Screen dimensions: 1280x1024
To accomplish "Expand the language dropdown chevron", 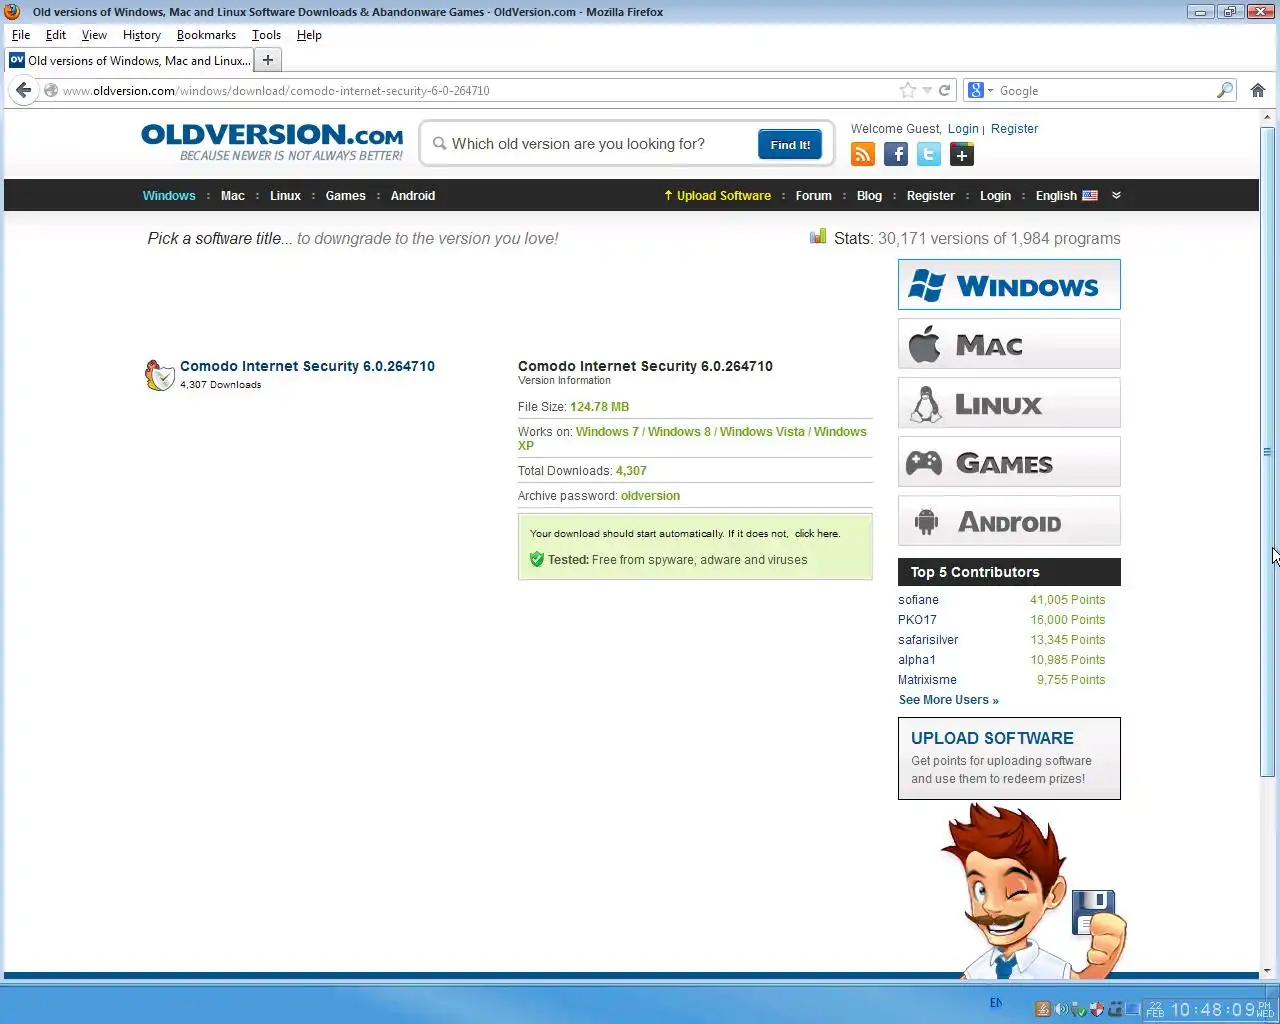I will point(1116,195).
